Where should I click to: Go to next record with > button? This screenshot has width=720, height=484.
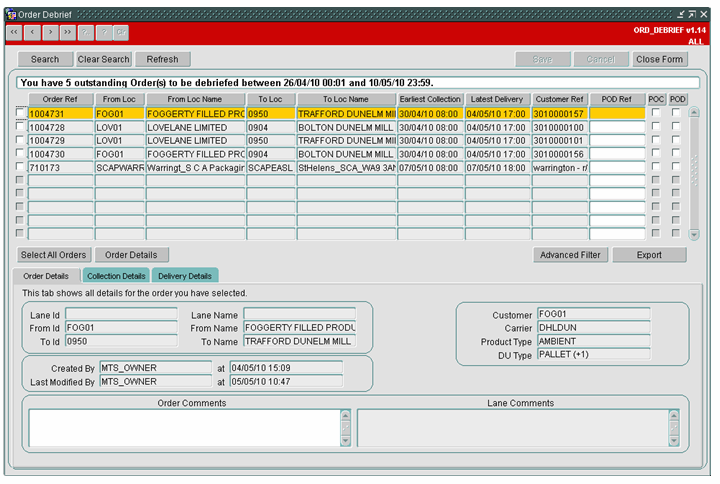50,33
